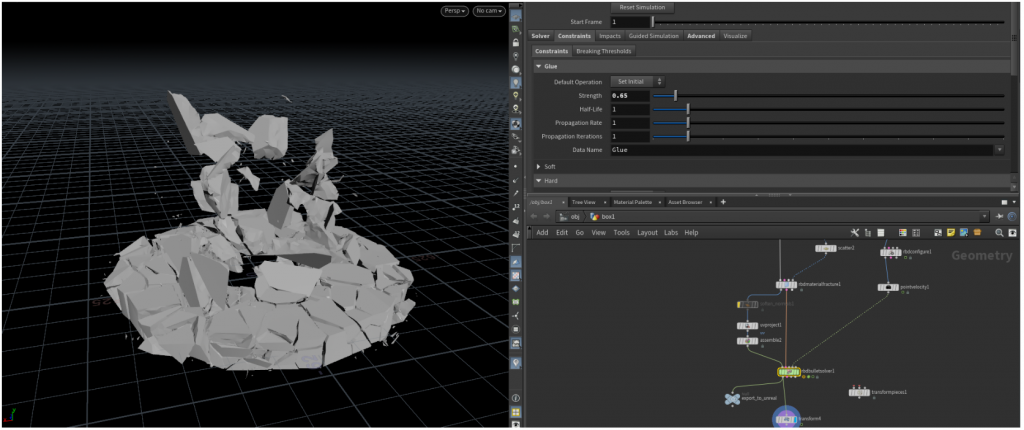
Task: Click the Half-Life slider track
Action: pyautogui.click(x=829, y=109)
